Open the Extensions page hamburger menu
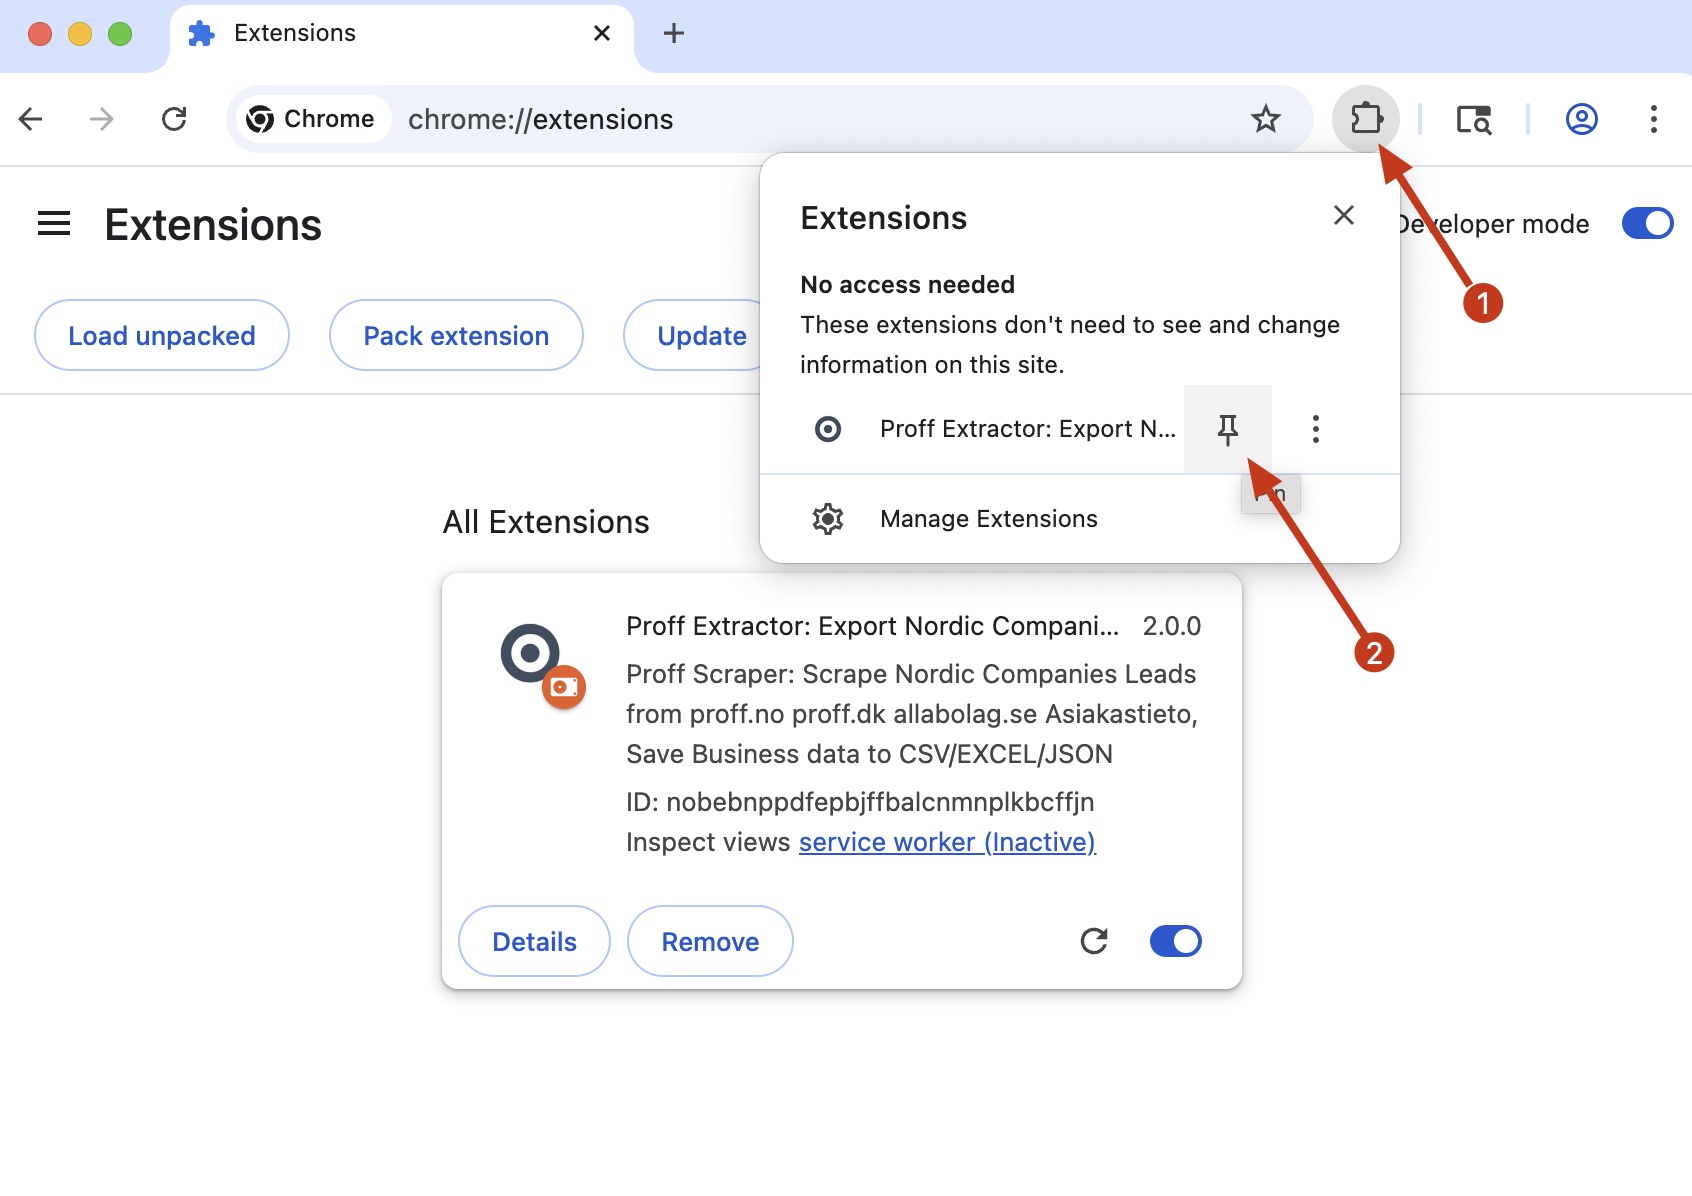The image size is (1692, 1196). pyautogui.click(x=53, y=224)
